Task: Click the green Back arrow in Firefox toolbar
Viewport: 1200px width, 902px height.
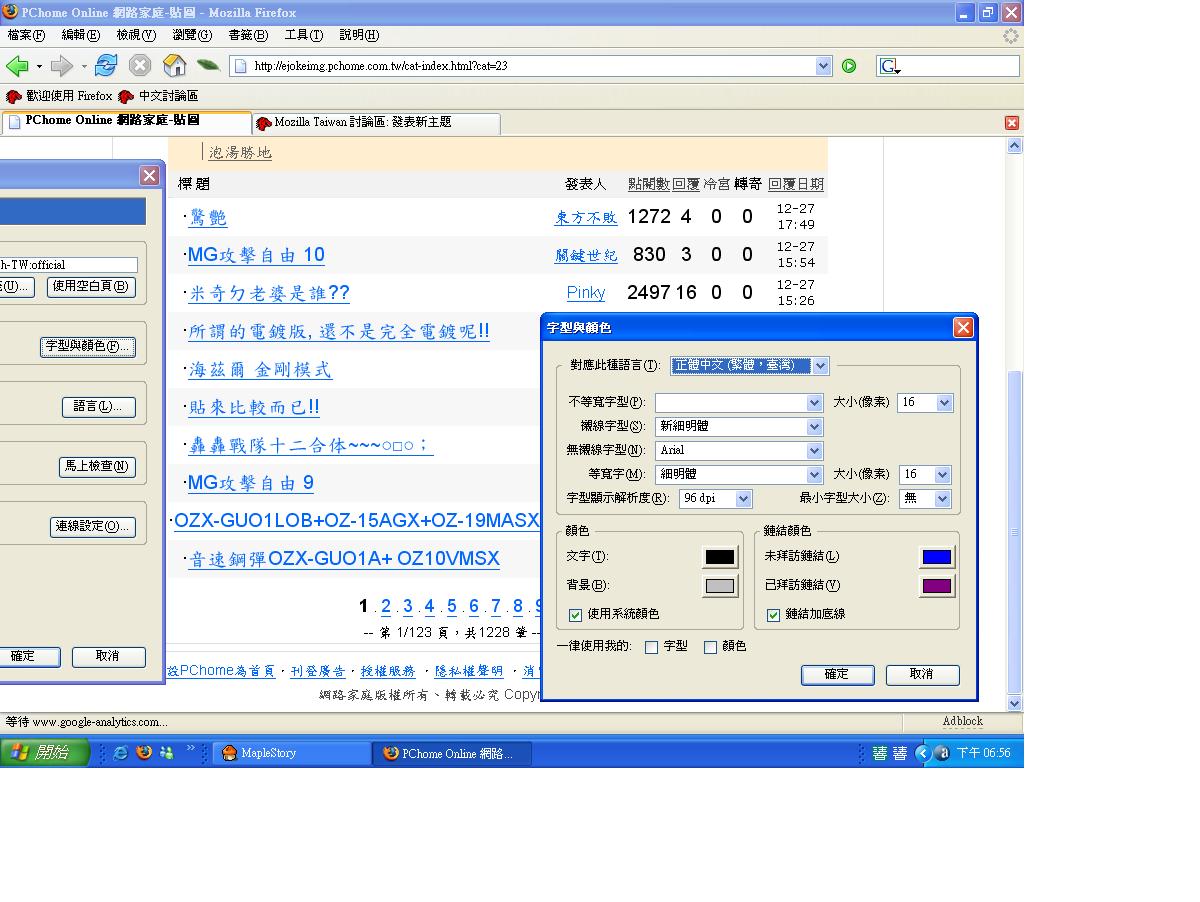Action: click(17, 66)
